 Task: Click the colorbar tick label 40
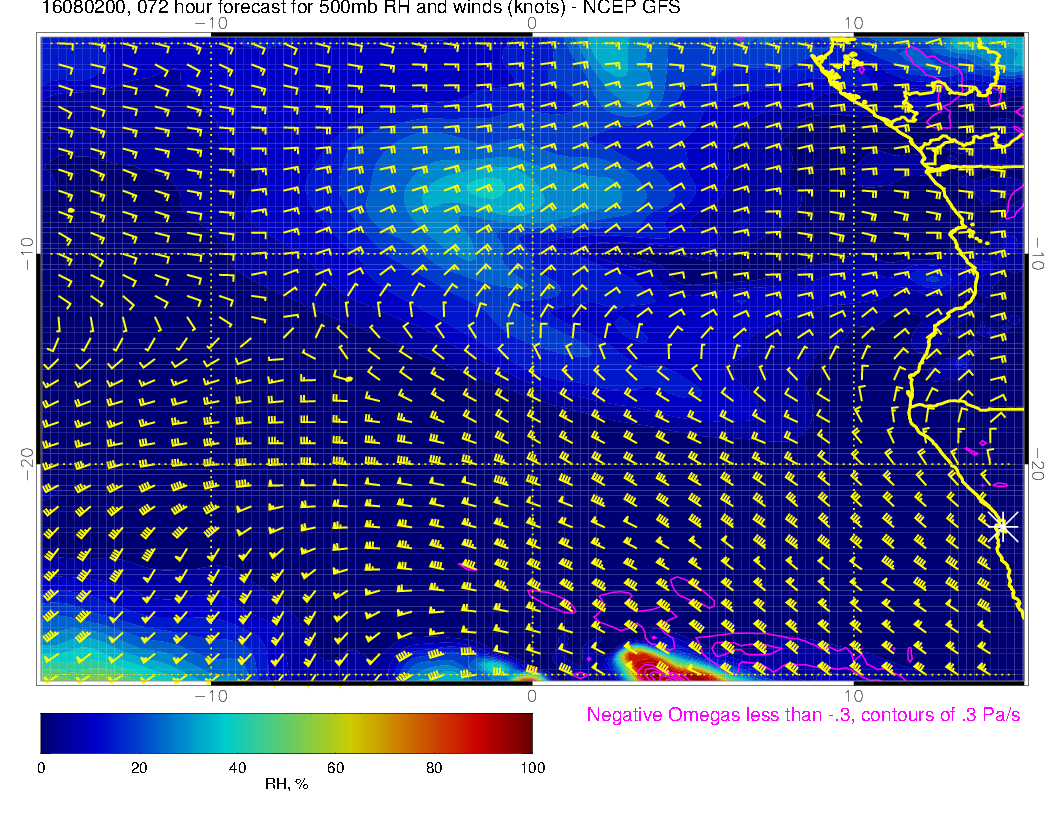237,767
